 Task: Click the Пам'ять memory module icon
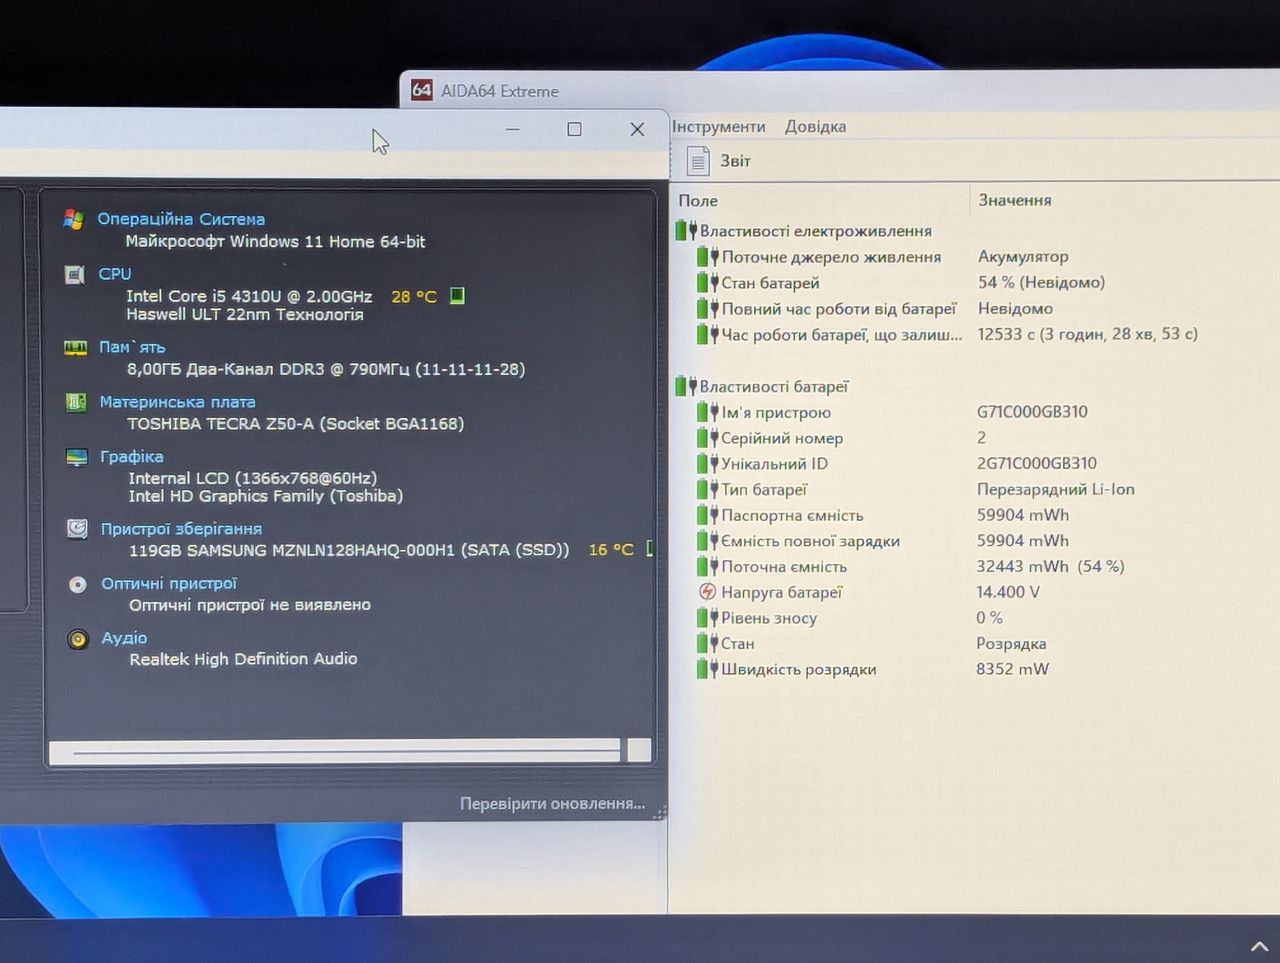[x=75, y=348]
